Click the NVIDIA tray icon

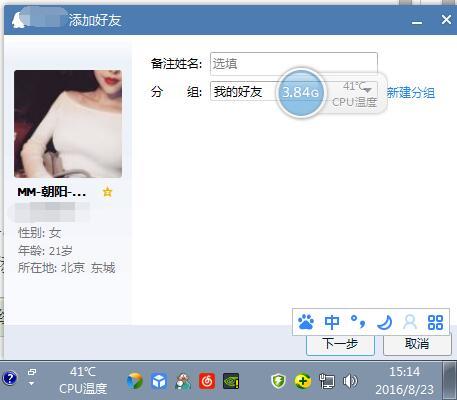point(231,381)
